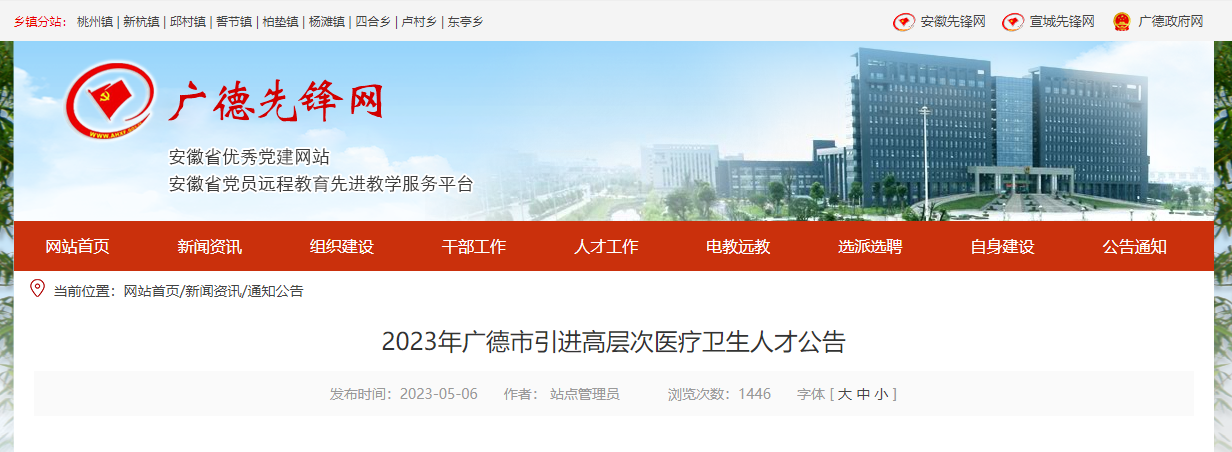Click 通知公告 in the breadcrumb path

pos(276,291)
